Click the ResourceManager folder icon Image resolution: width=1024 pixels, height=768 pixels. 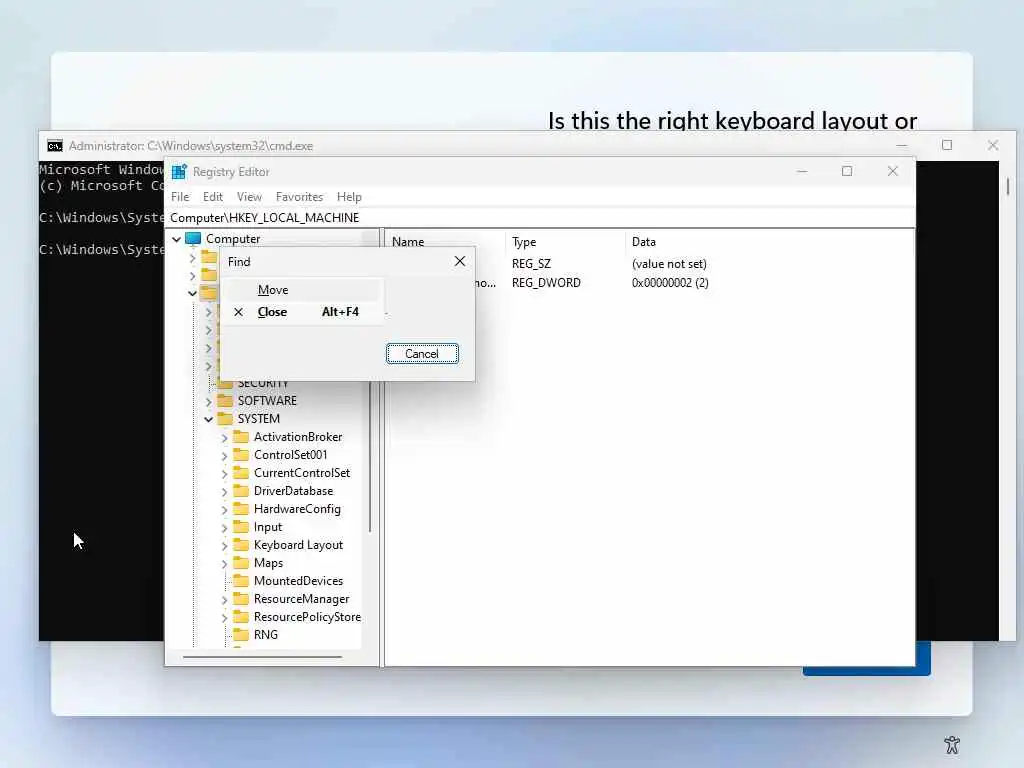[x=241, y=598]
